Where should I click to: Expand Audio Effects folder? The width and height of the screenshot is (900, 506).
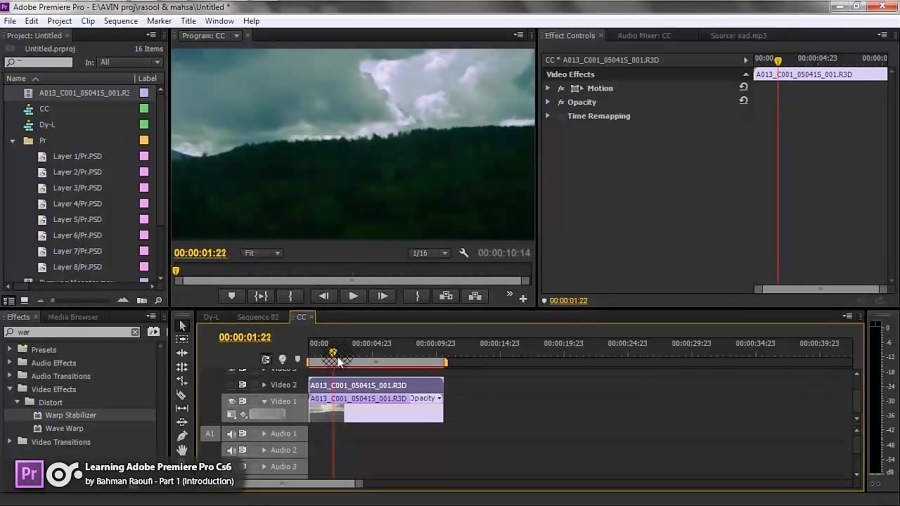coord(9,362)
